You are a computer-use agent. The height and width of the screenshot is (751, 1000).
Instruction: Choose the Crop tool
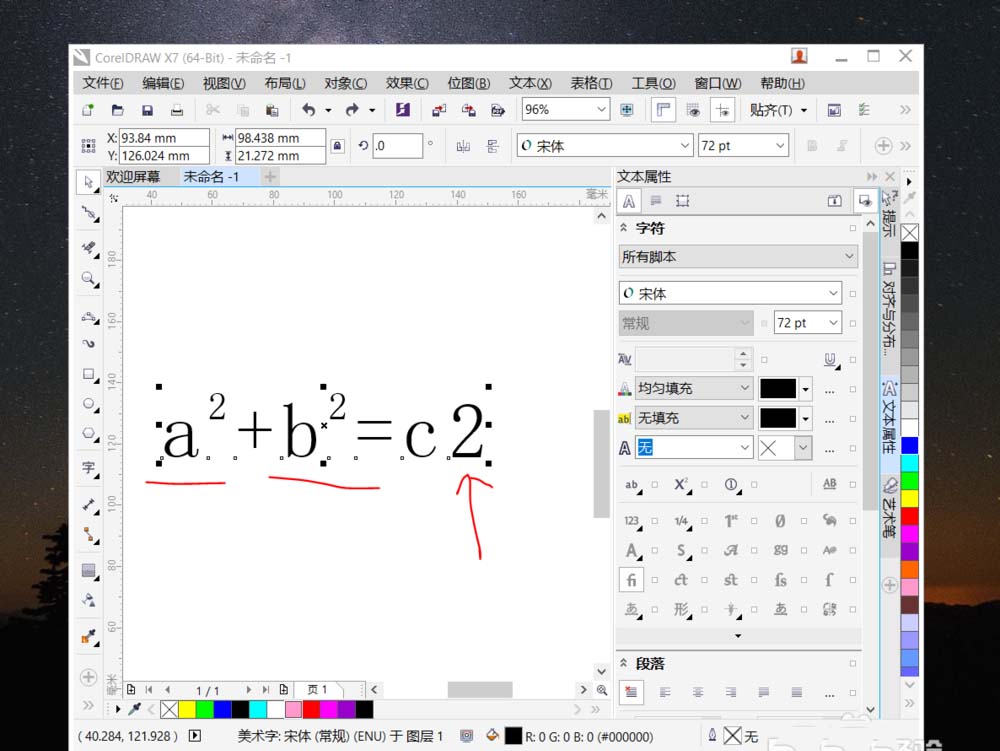point(89,247)
